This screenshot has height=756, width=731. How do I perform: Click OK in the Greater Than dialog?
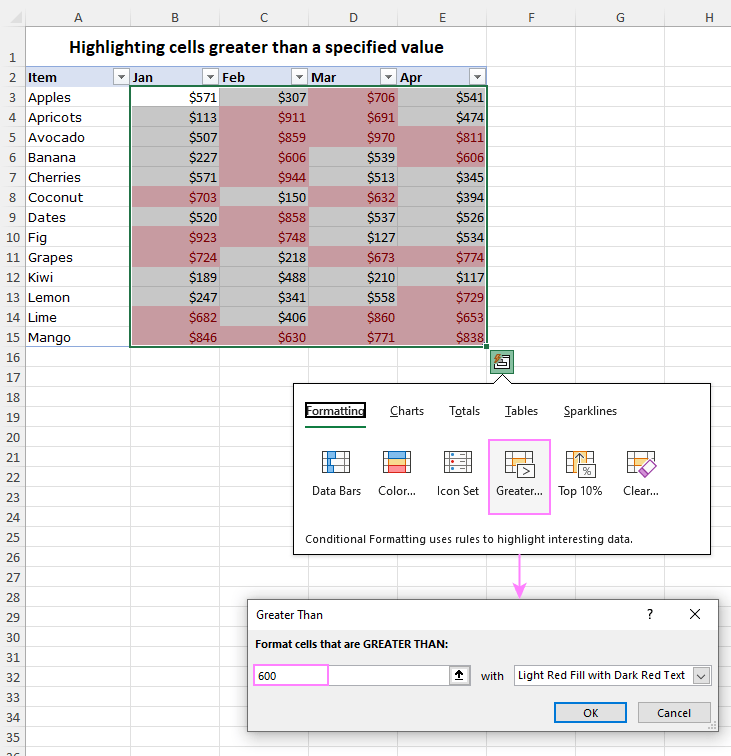590,713
